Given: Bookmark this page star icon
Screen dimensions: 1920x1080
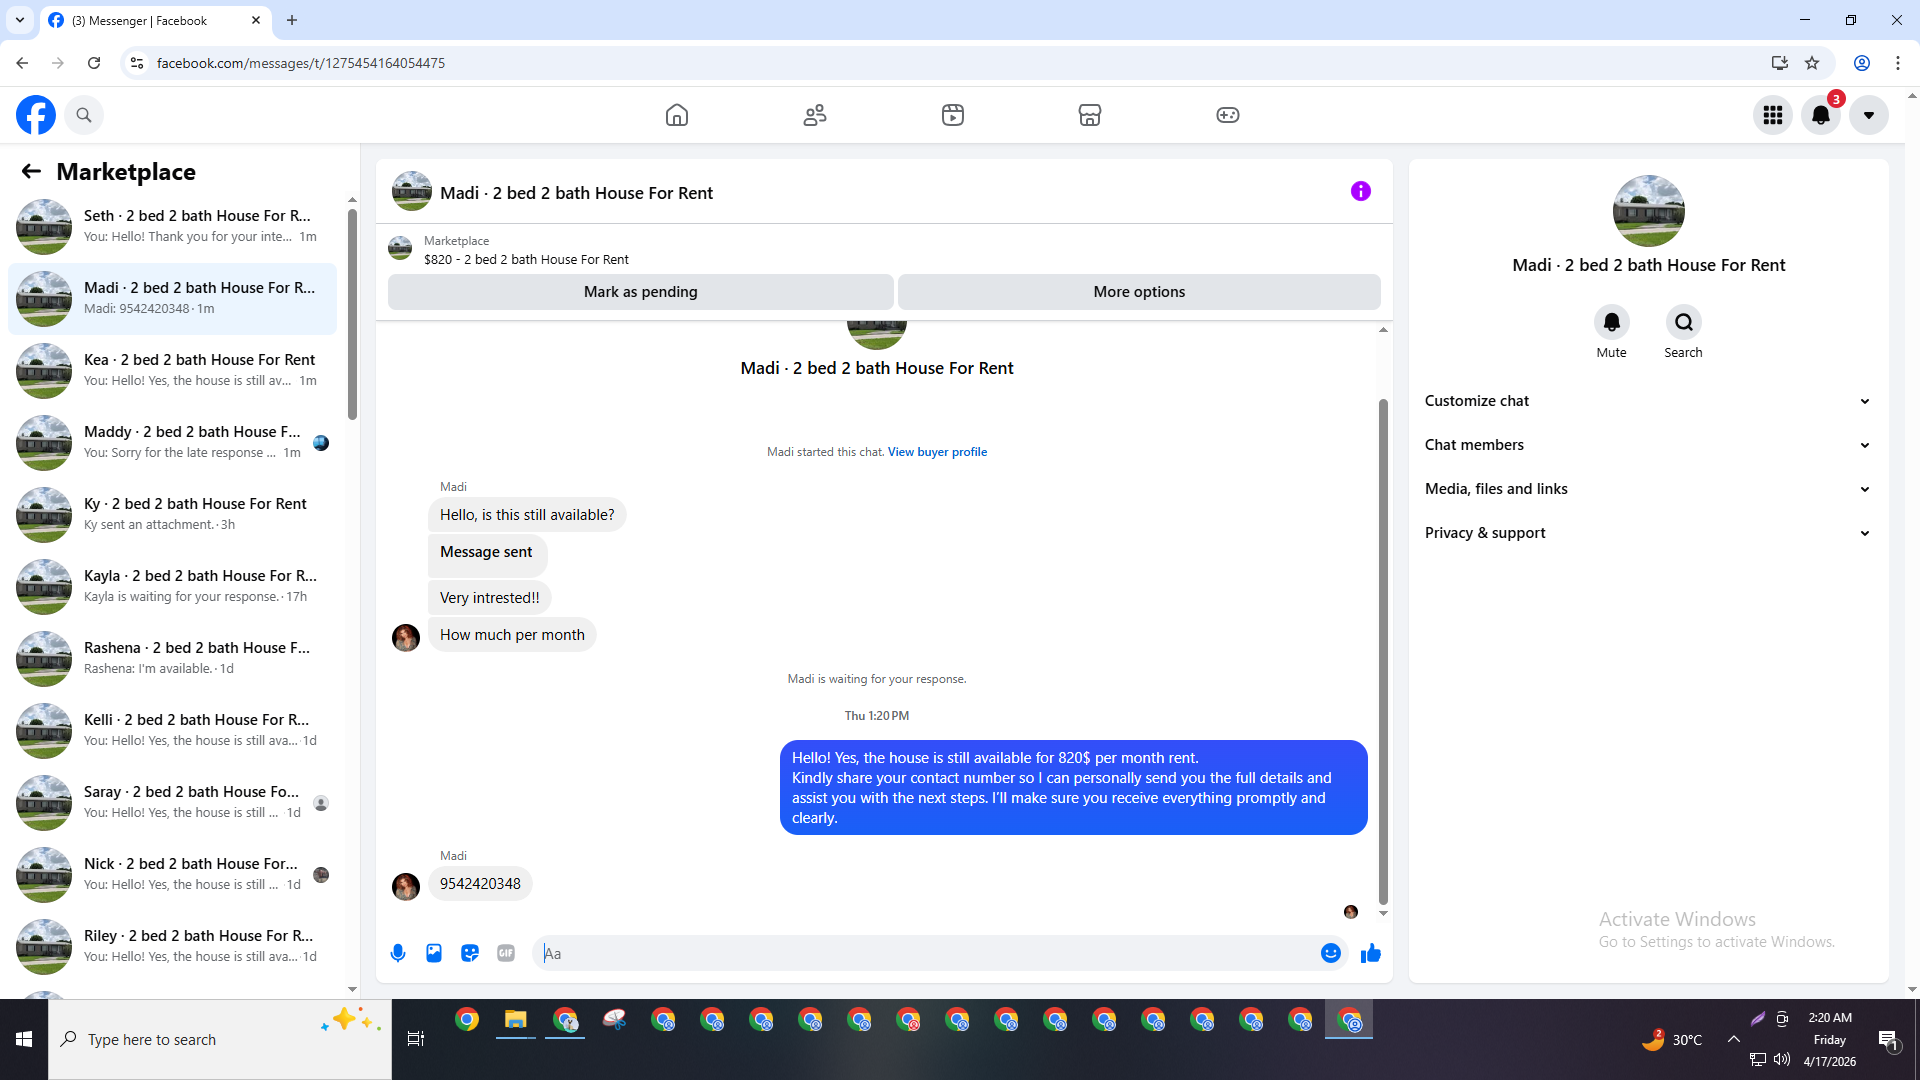Looking at the screenshot, I should pos(1812,63).
